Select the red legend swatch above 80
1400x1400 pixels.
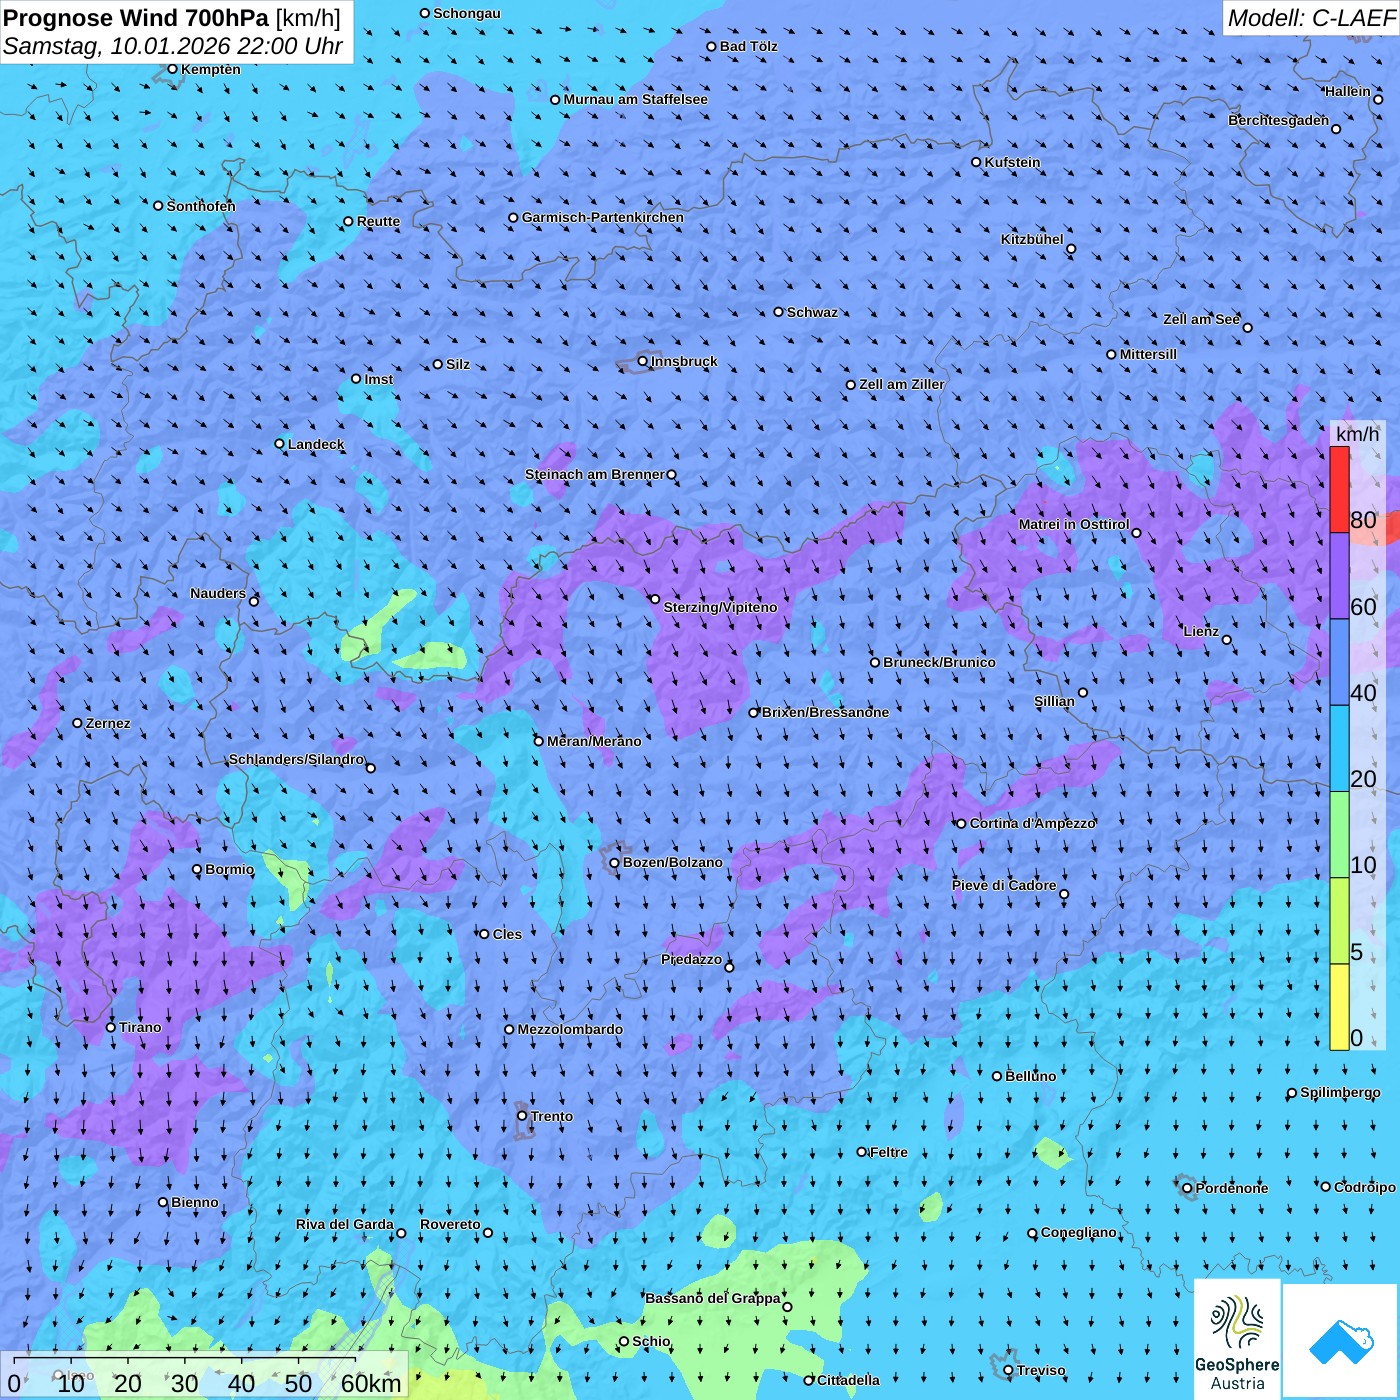pos(1339,489)
